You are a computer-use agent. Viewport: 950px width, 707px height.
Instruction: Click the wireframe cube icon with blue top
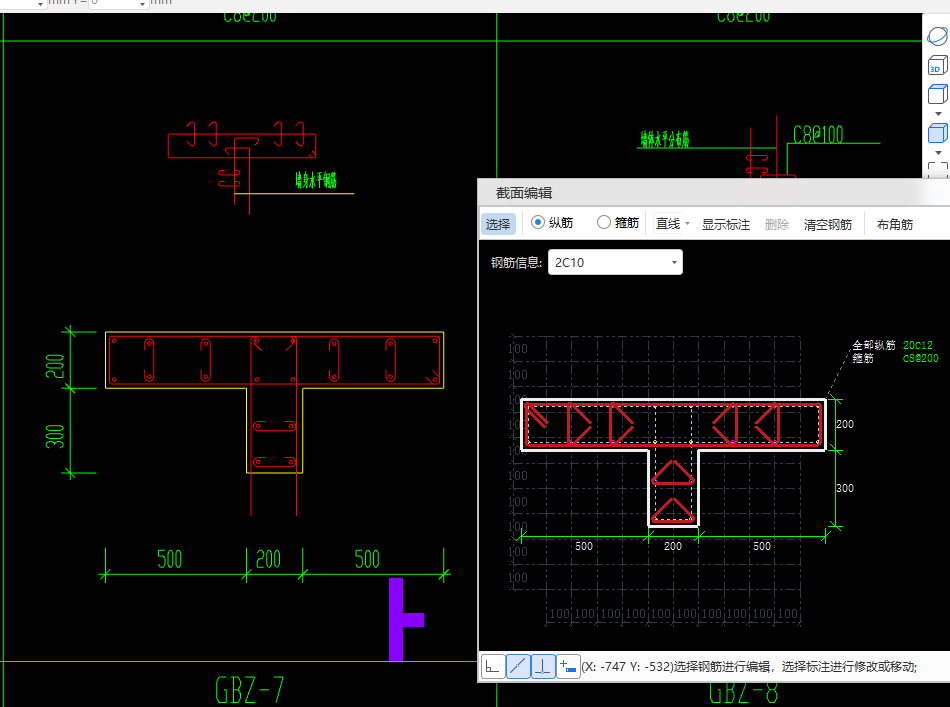click(x=937, y=94)
